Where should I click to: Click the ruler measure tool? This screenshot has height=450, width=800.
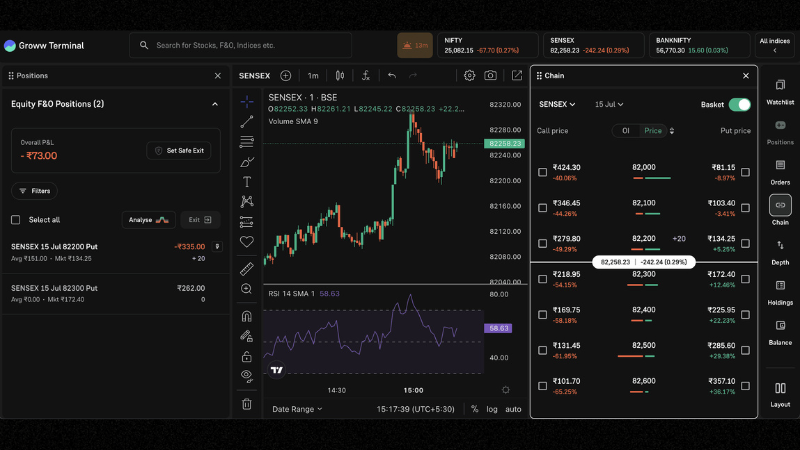[247, 269]
